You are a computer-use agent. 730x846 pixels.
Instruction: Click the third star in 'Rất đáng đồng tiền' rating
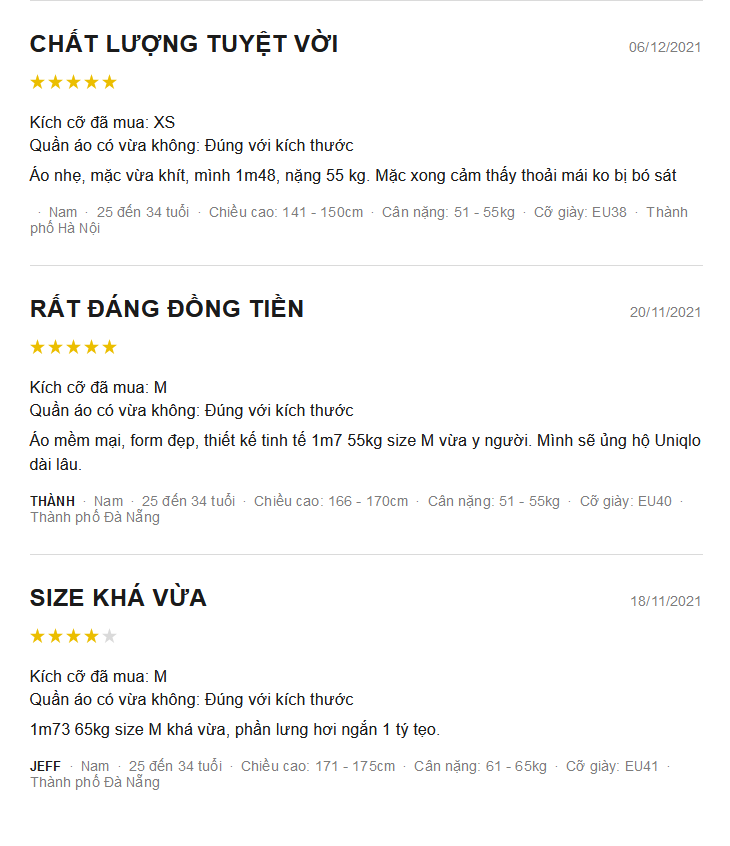[73, 347]
